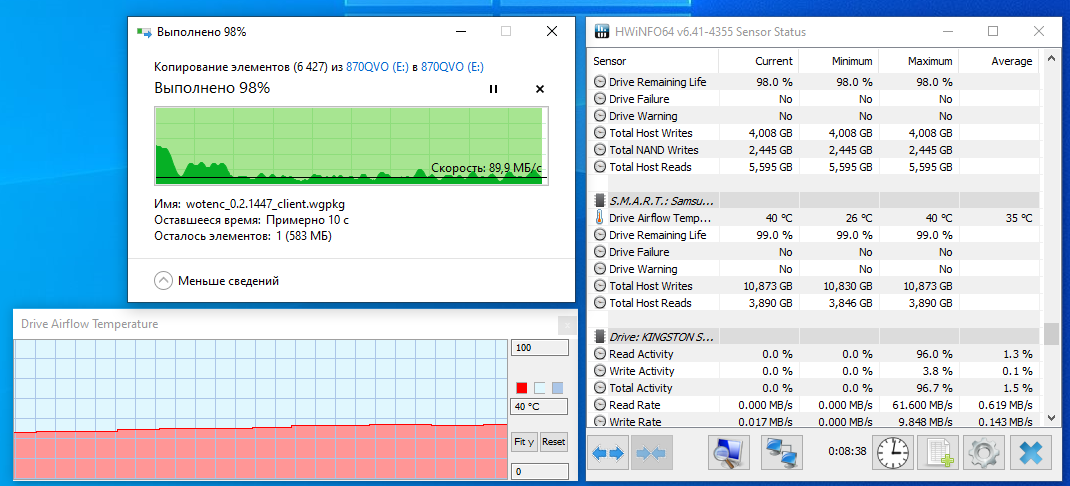1070x486 pixels.
Task: Click the Current column header
Action: pos(760,61)
